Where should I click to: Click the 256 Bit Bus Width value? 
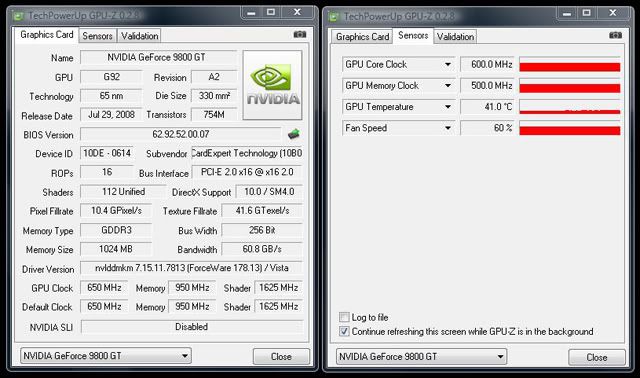pyautogui.click(x=262, y=230)
